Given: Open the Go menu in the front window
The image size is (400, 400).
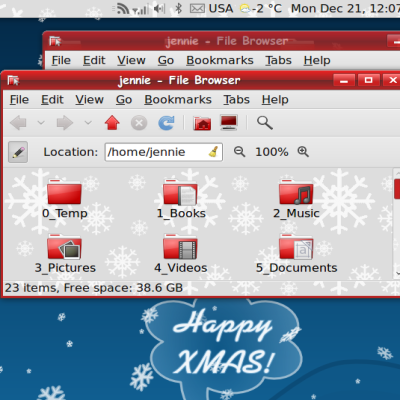Looking at the screenshot, I should 124,100.
